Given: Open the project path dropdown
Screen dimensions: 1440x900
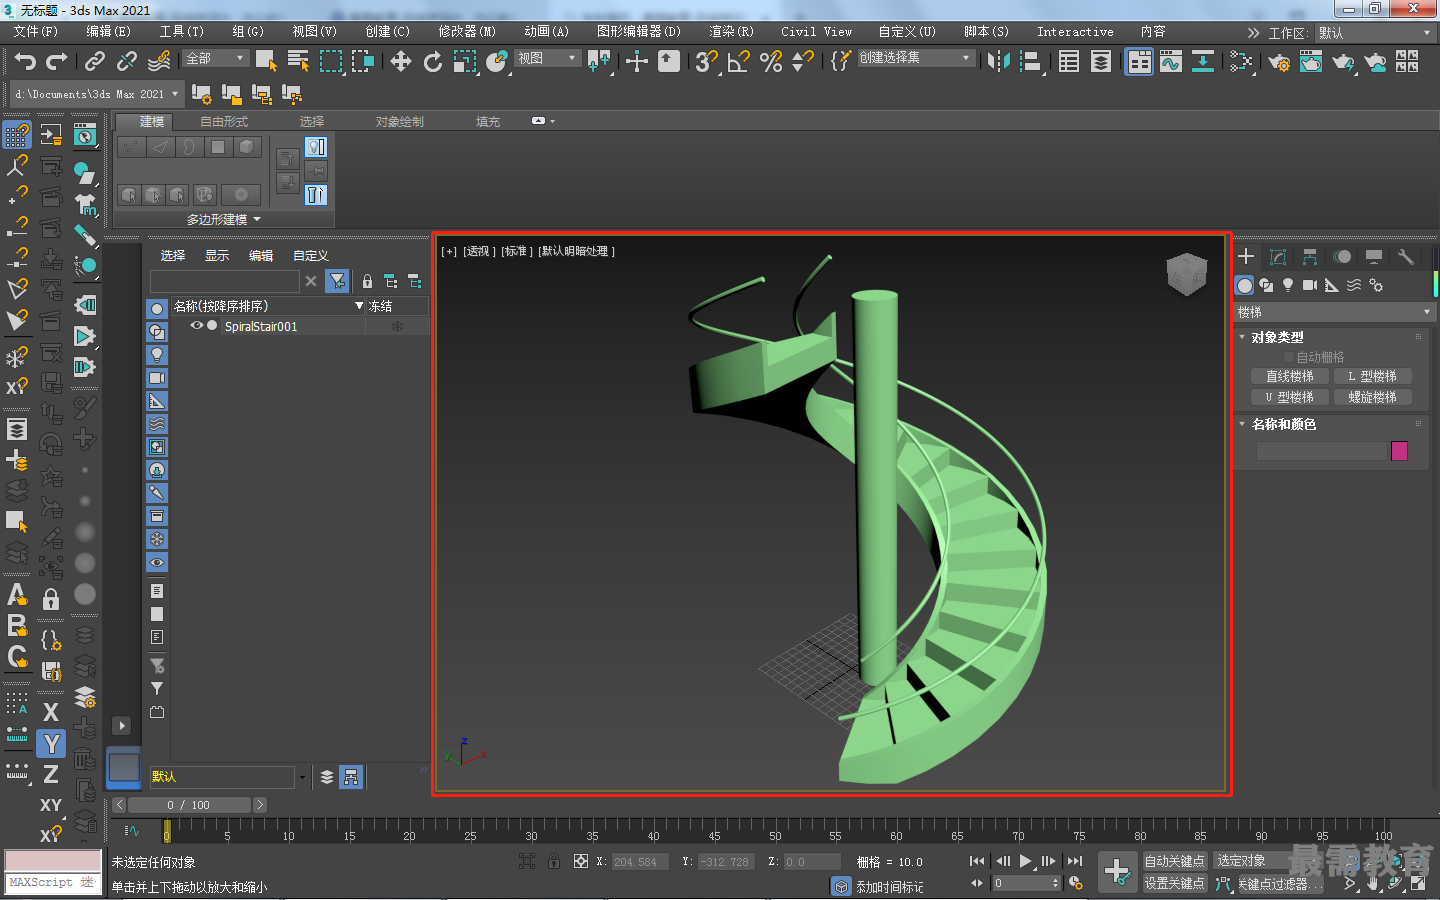Looking at the screenshot, I should pyautogui.click(x=96, y=94).
